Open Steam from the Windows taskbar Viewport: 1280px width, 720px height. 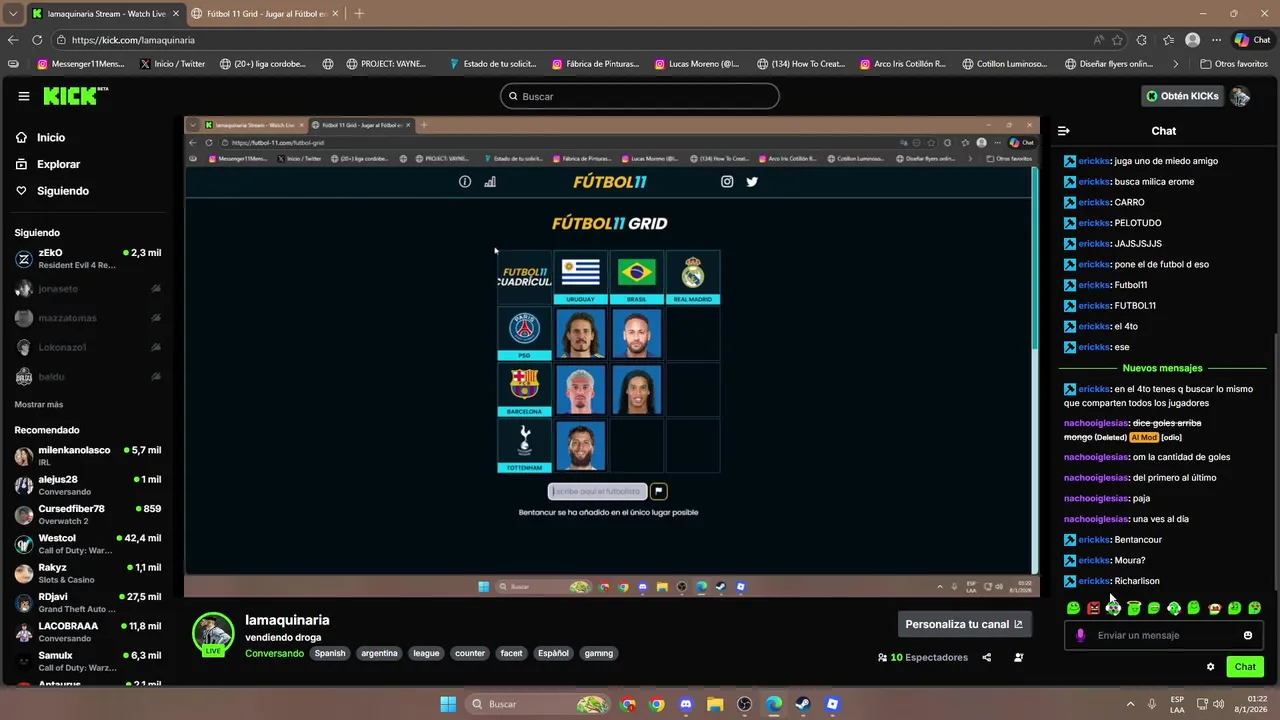point(803,704)
